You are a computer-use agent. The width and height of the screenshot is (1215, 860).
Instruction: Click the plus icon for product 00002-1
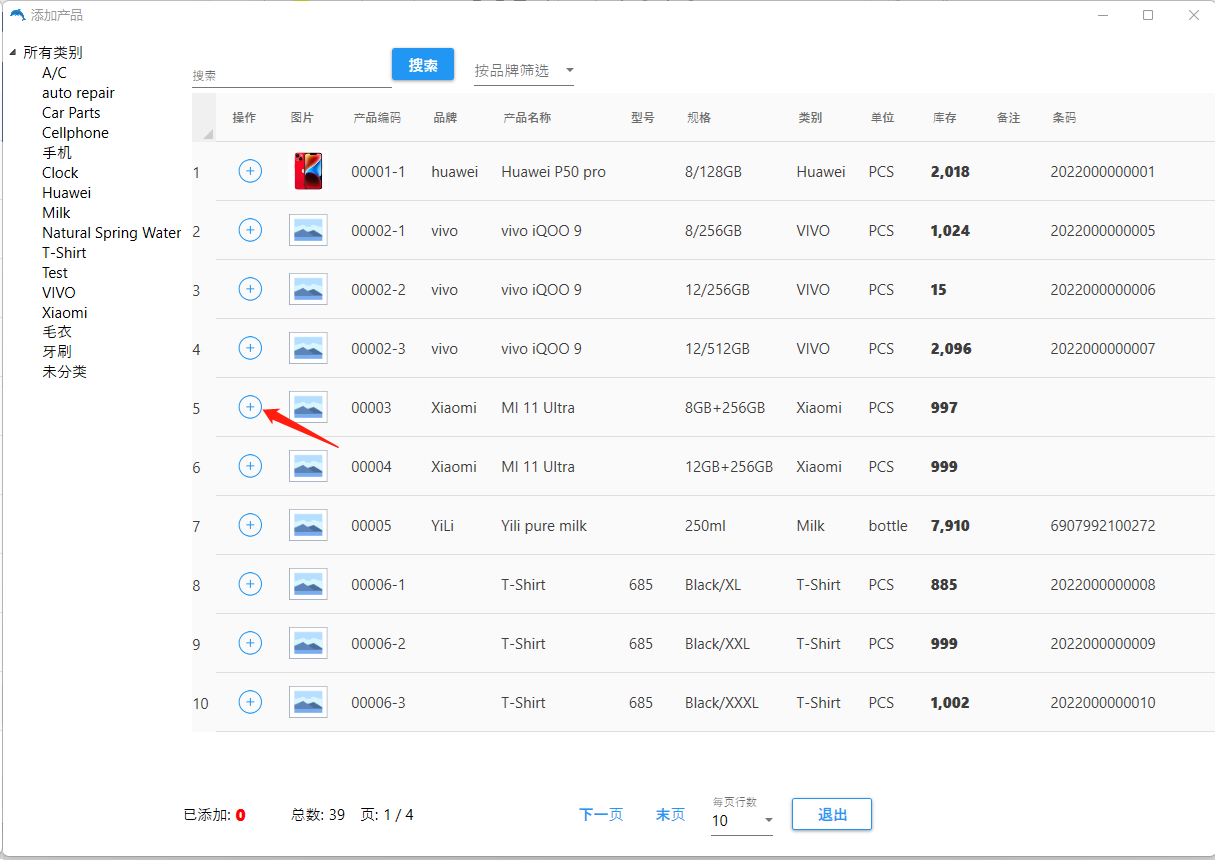tap(250, 230)
